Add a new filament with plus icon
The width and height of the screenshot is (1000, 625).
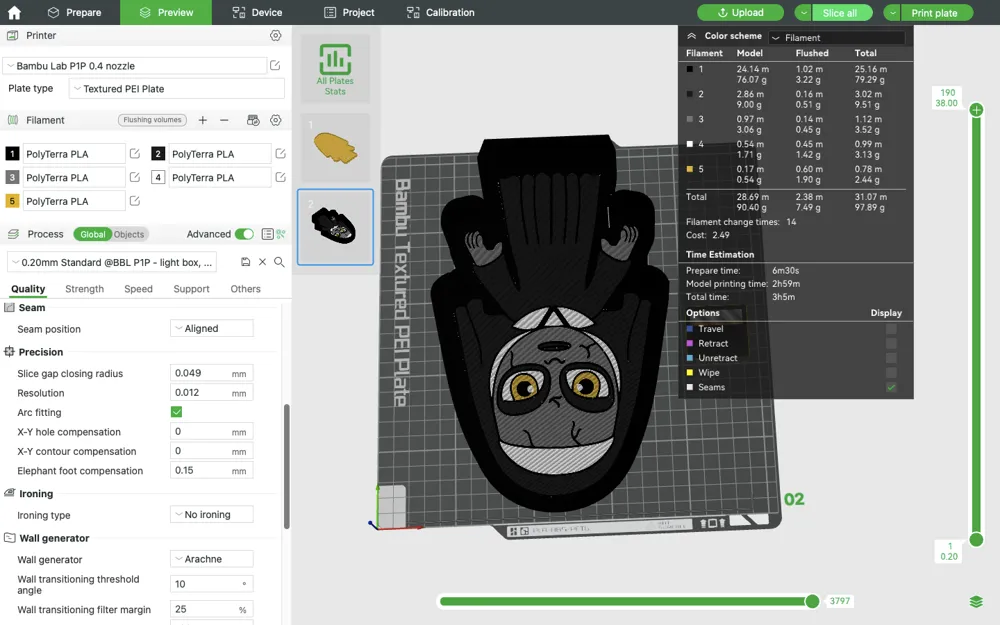202,120
